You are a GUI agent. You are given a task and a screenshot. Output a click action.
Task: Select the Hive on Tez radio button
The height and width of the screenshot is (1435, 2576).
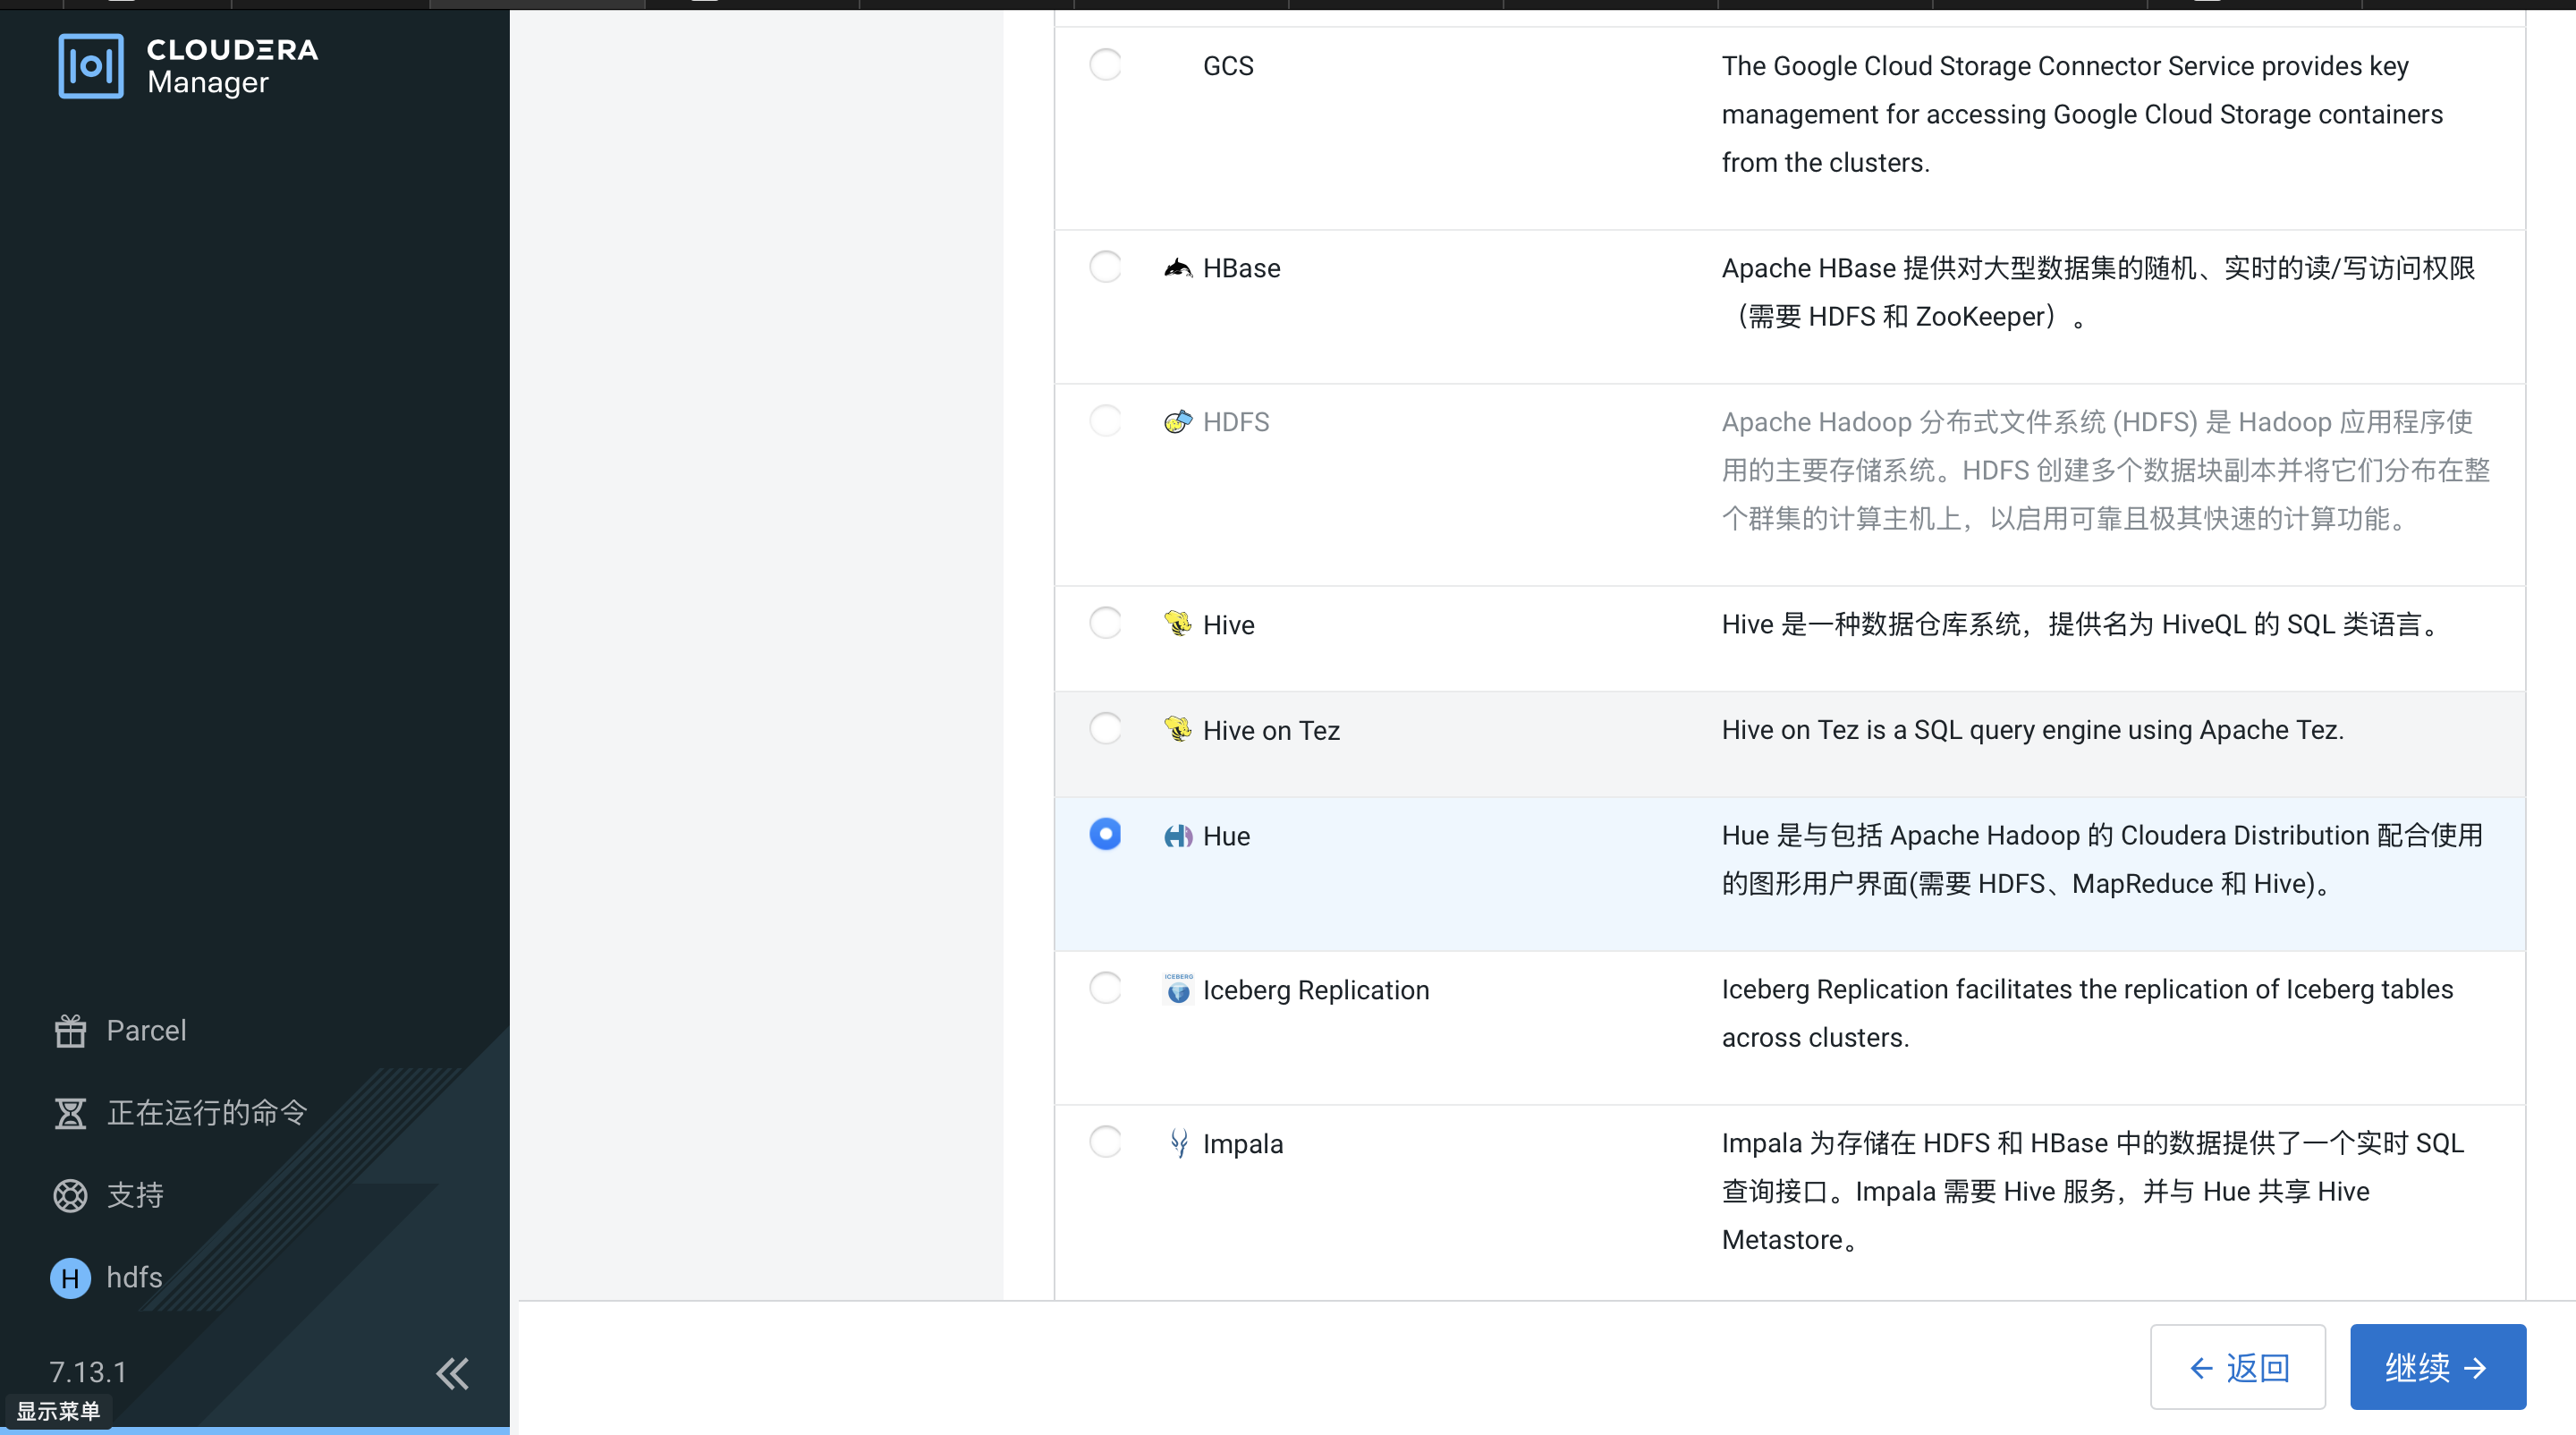[x=1105, y=728]
